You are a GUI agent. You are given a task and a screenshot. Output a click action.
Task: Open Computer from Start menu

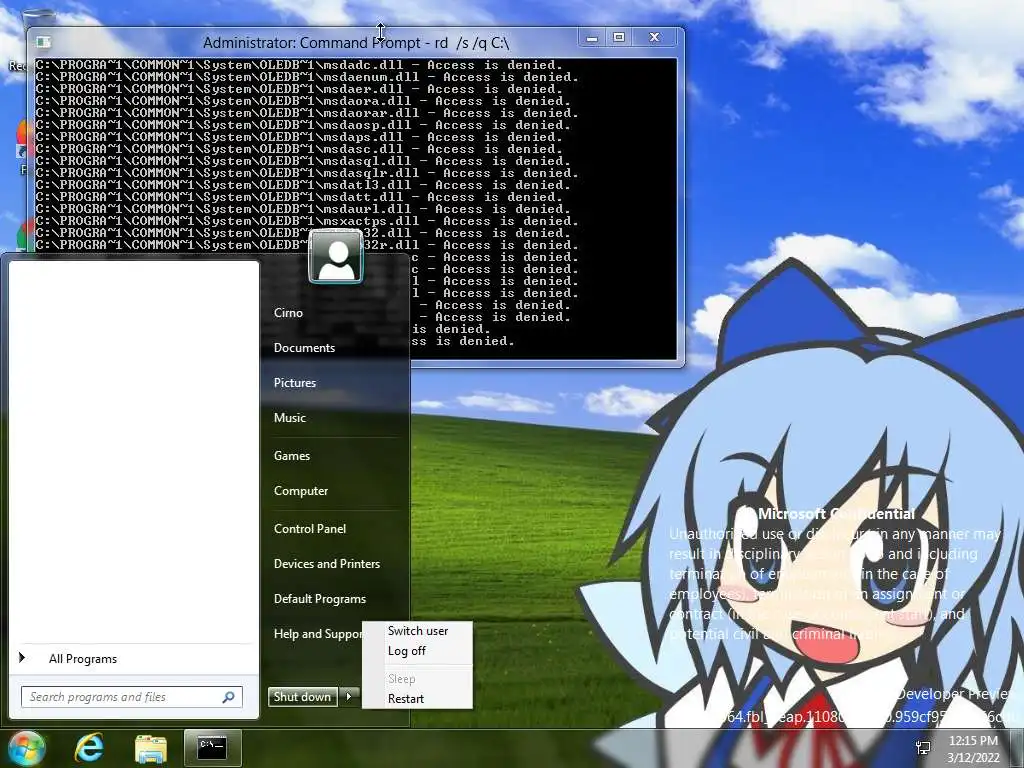tap(300, 491)
